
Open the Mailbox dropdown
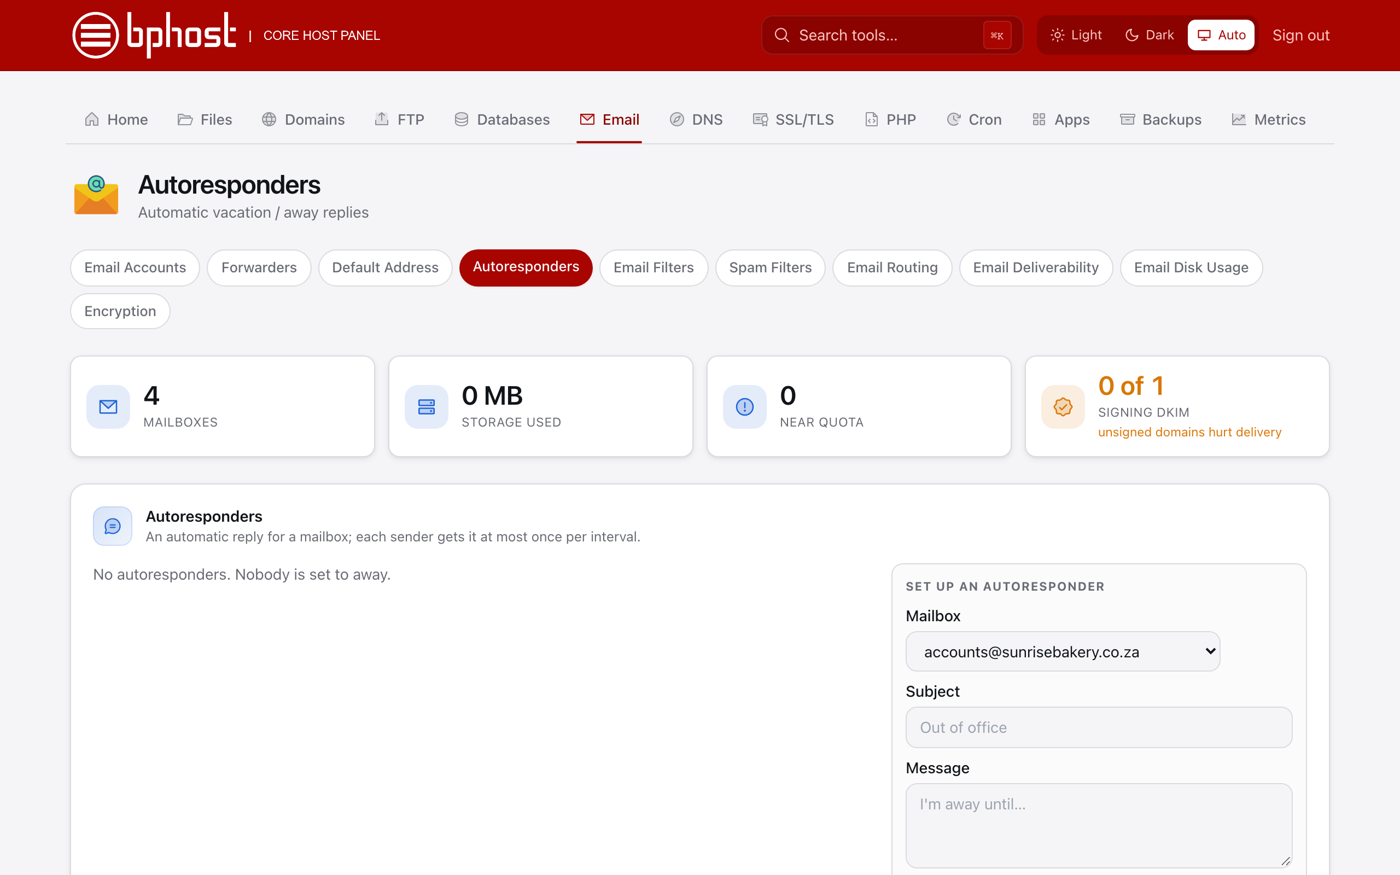(1063, 651)
